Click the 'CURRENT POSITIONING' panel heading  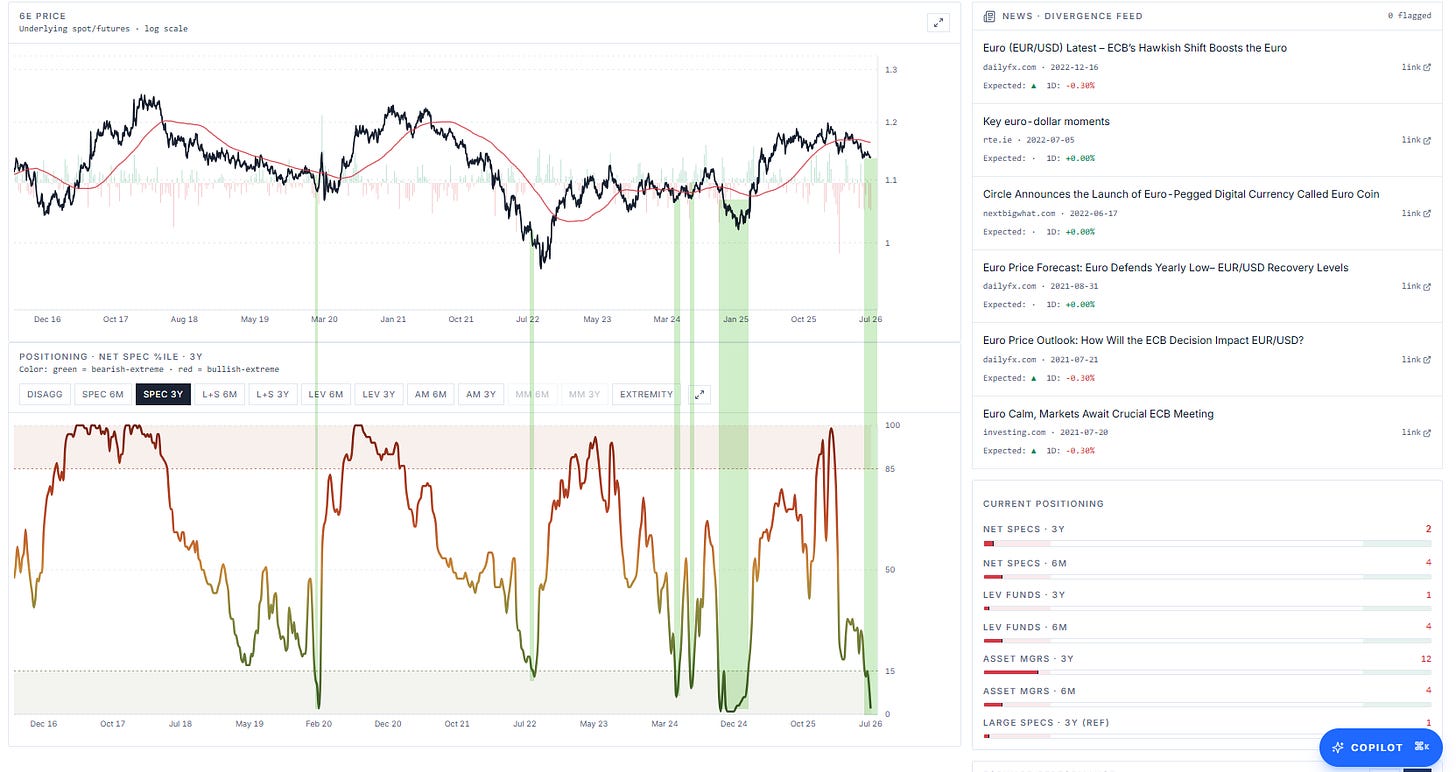(x=1043, y=504)
